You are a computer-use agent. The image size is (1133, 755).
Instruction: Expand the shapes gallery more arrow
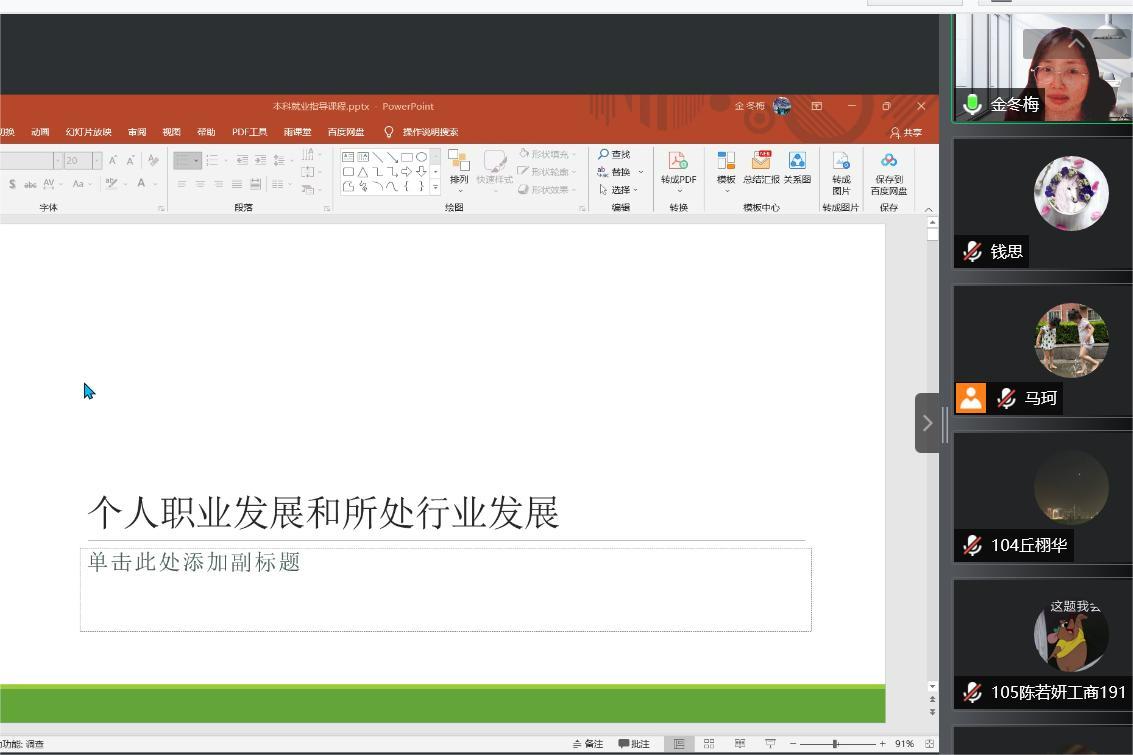click(435, 187)
